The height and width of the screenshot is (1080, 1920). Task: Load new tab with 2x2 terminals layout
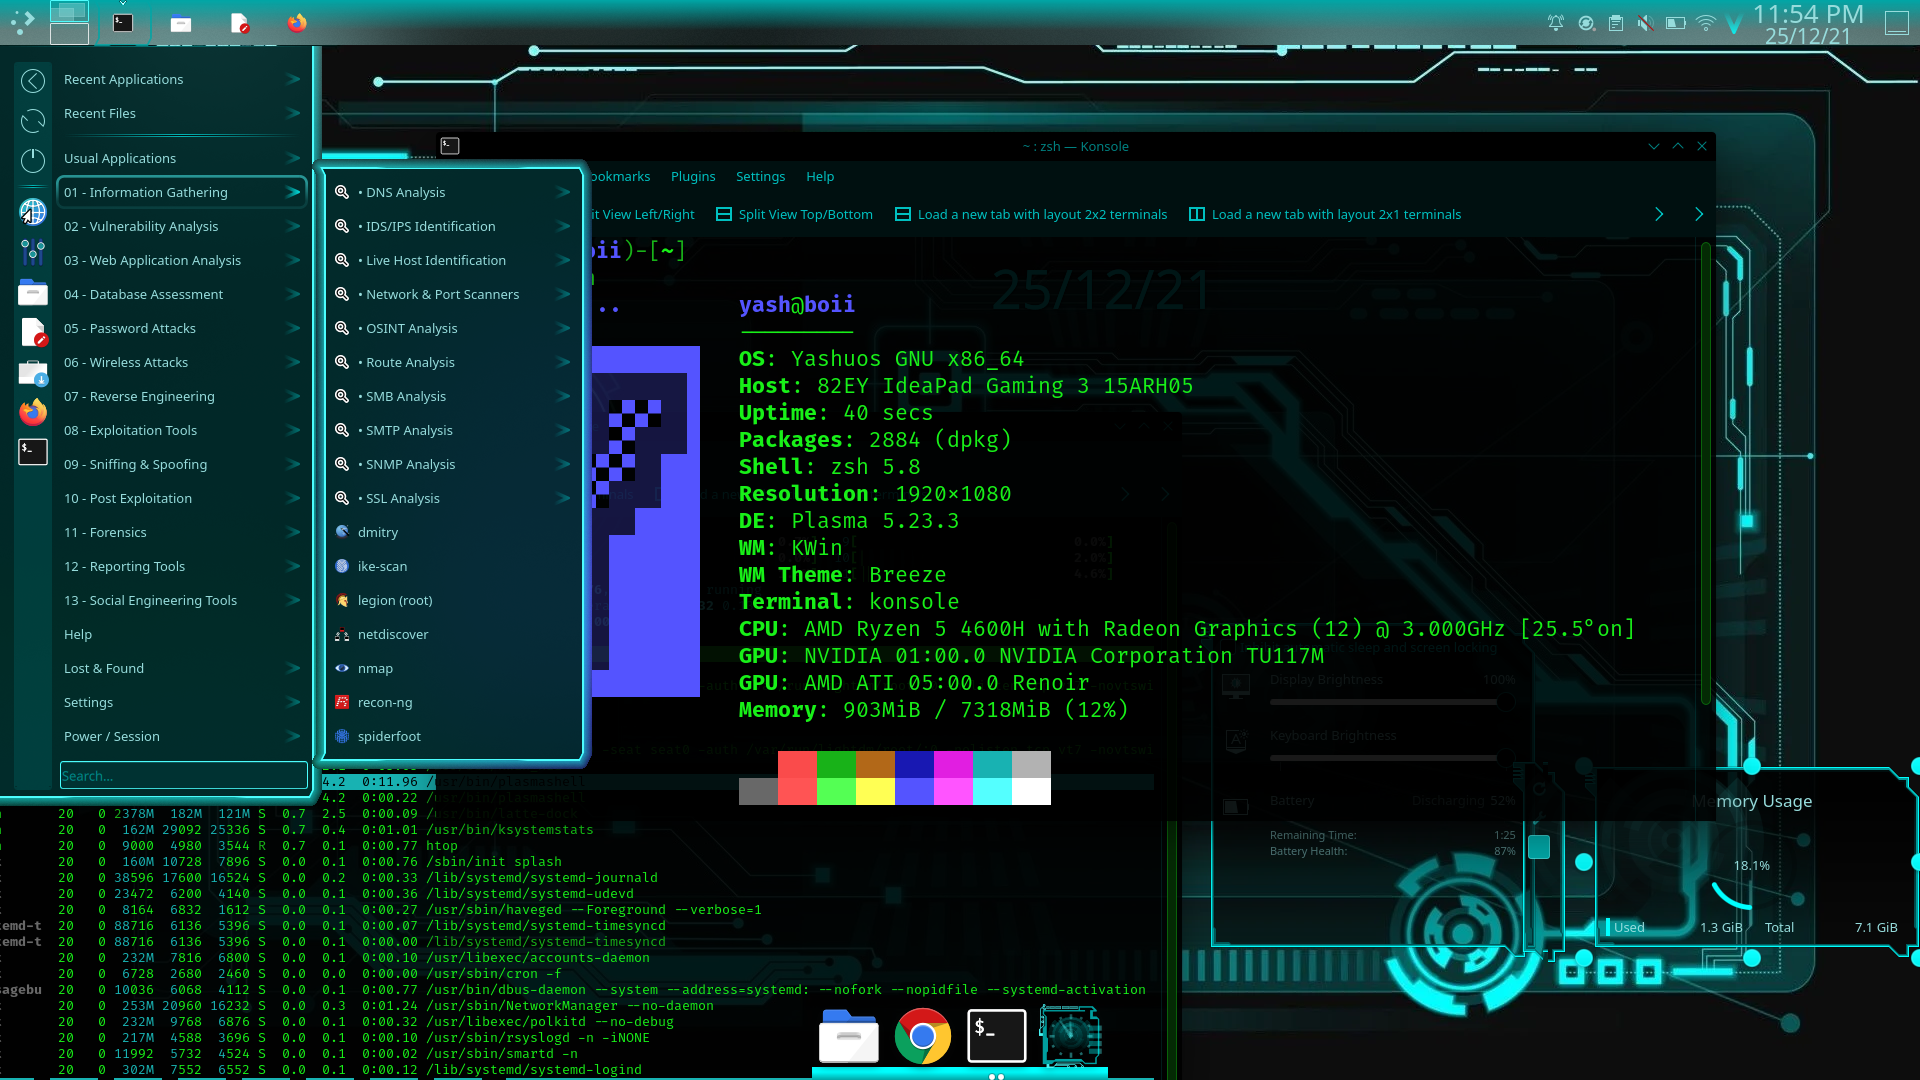click(x=1031, y=214)
